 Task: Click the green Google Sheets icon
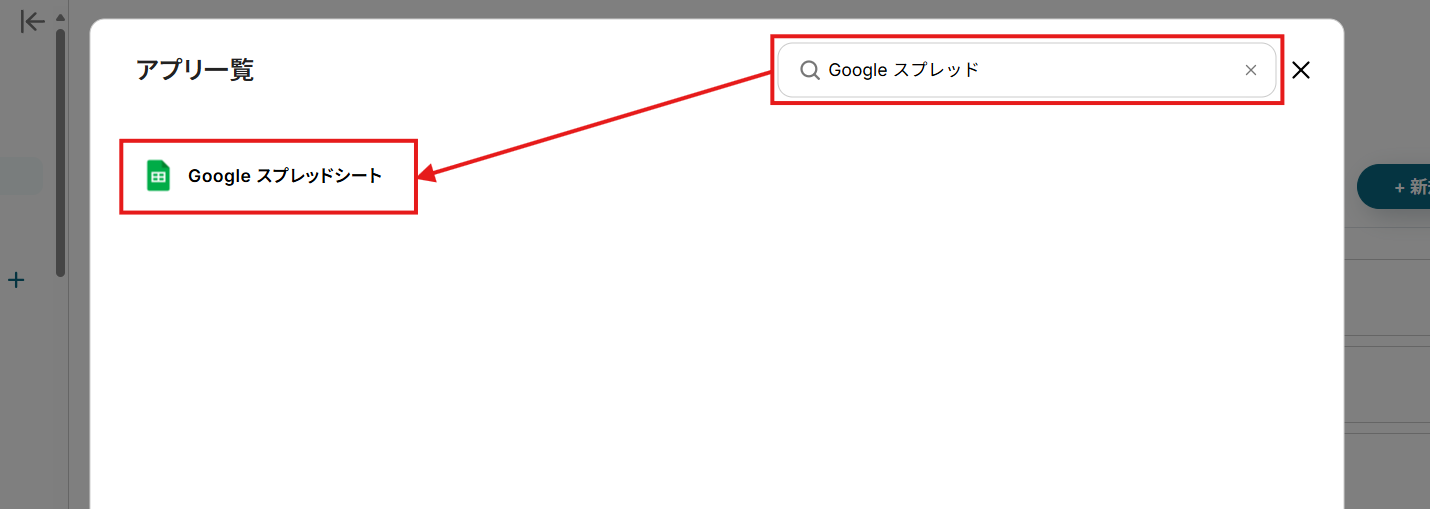pos(158,175)
